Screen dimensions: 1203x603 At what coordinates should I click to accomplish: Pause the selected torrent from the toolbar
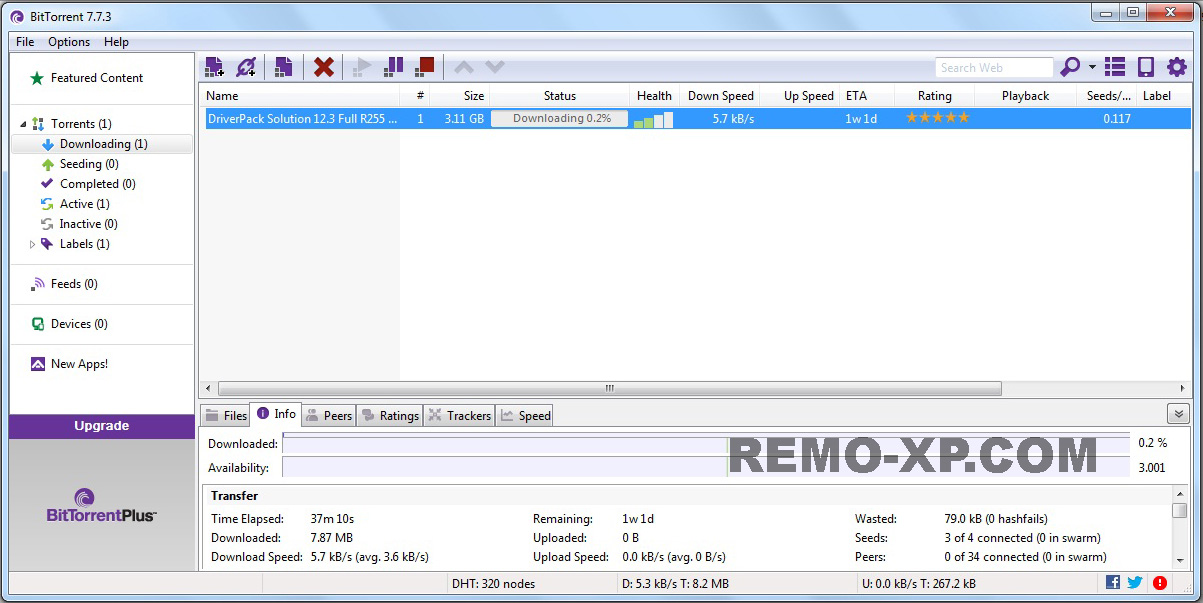[394, 67]
